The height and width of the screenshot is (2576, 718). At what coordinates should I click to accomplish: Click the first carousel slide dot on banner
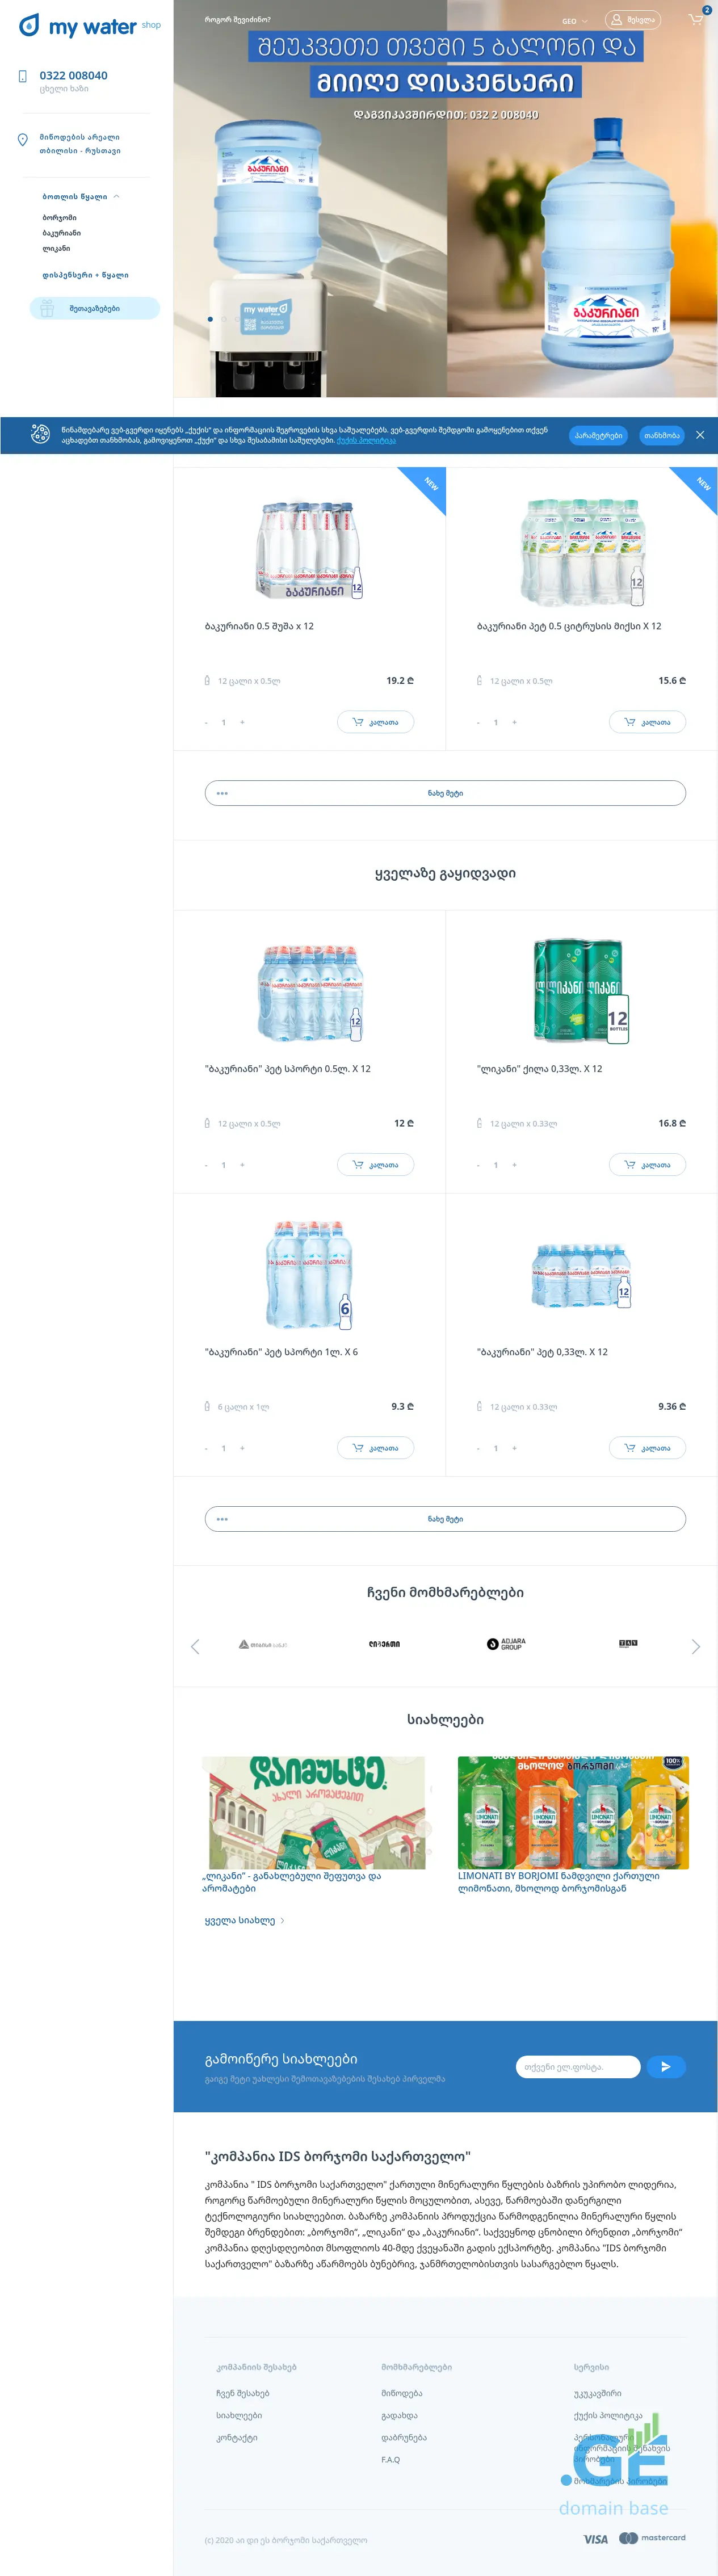(x=210, y=319)
